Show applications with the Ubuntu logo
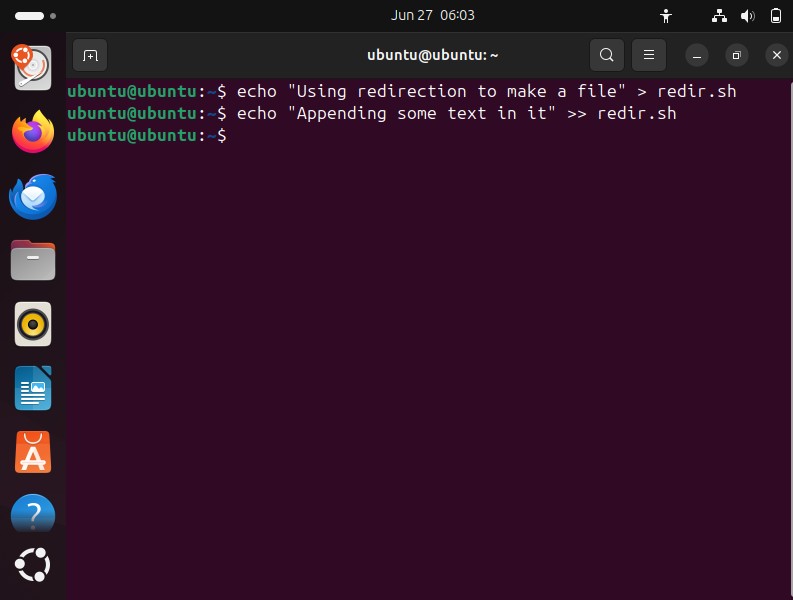 (33, 565)
